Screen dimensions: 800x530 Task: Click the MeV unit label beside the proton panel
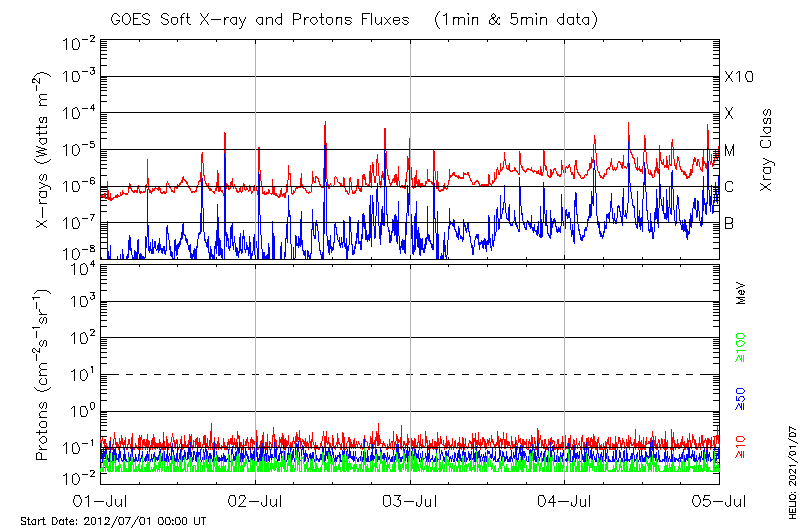point(742,294)
